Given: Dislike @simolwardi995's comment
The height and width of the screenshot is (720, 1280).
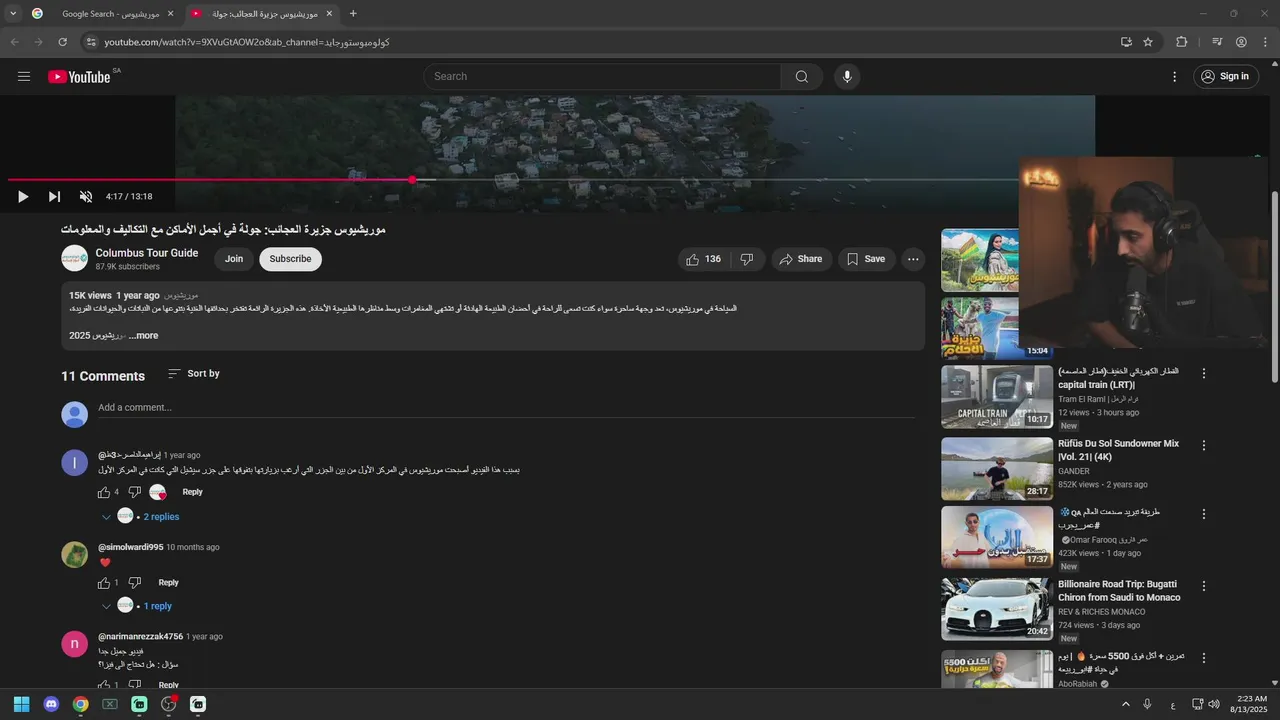Looking at the screenshot, I should click(135, 583).
